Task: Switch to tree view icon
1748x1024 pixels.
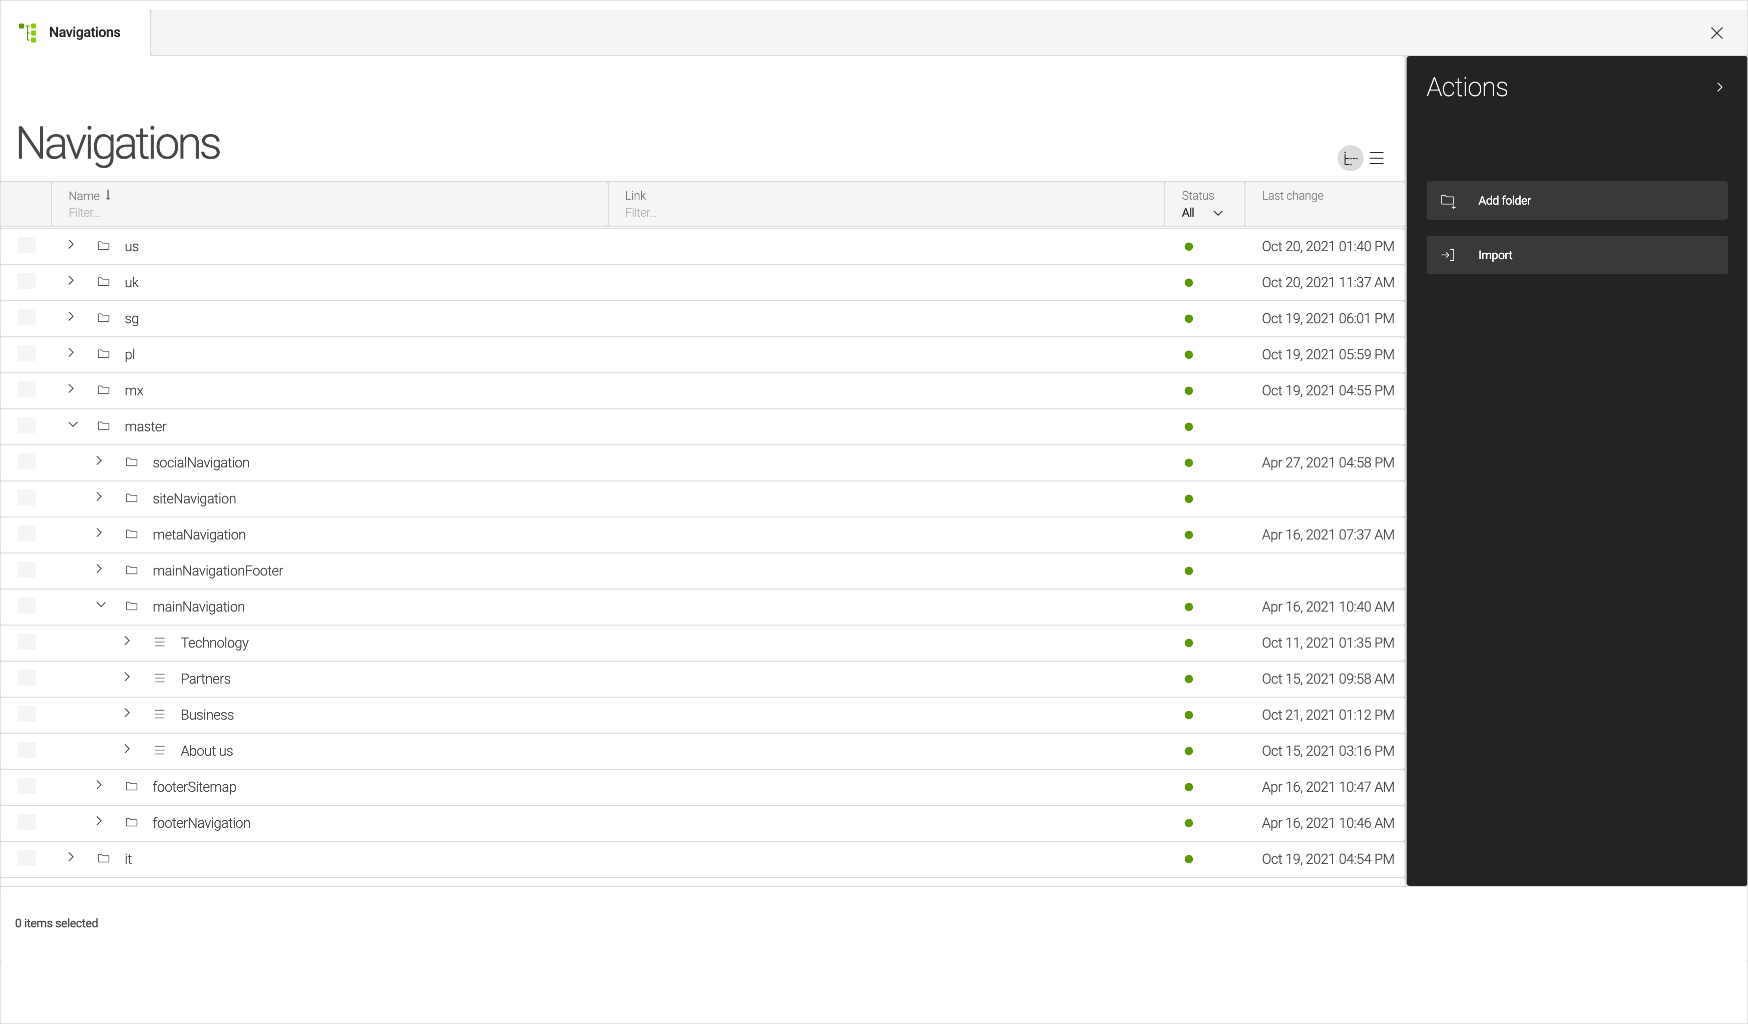Action: click(1350, 158)
